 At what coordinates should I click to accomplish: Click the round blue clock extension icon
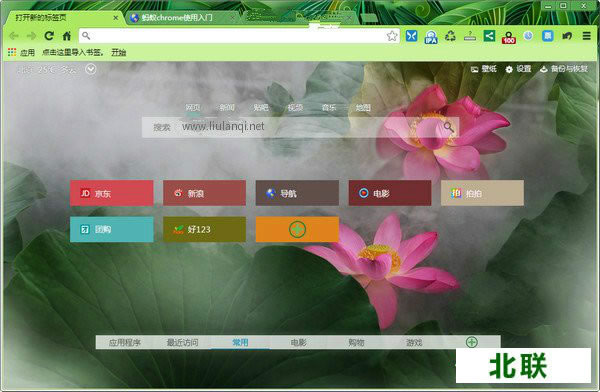point(528,36)
